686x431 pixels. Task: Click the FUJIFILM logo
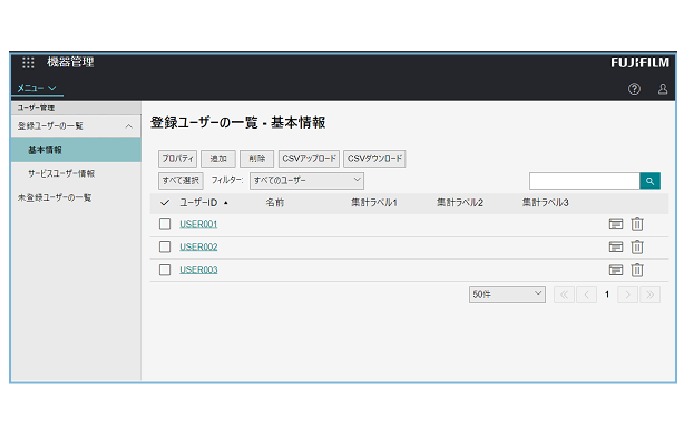click(640, 63)
